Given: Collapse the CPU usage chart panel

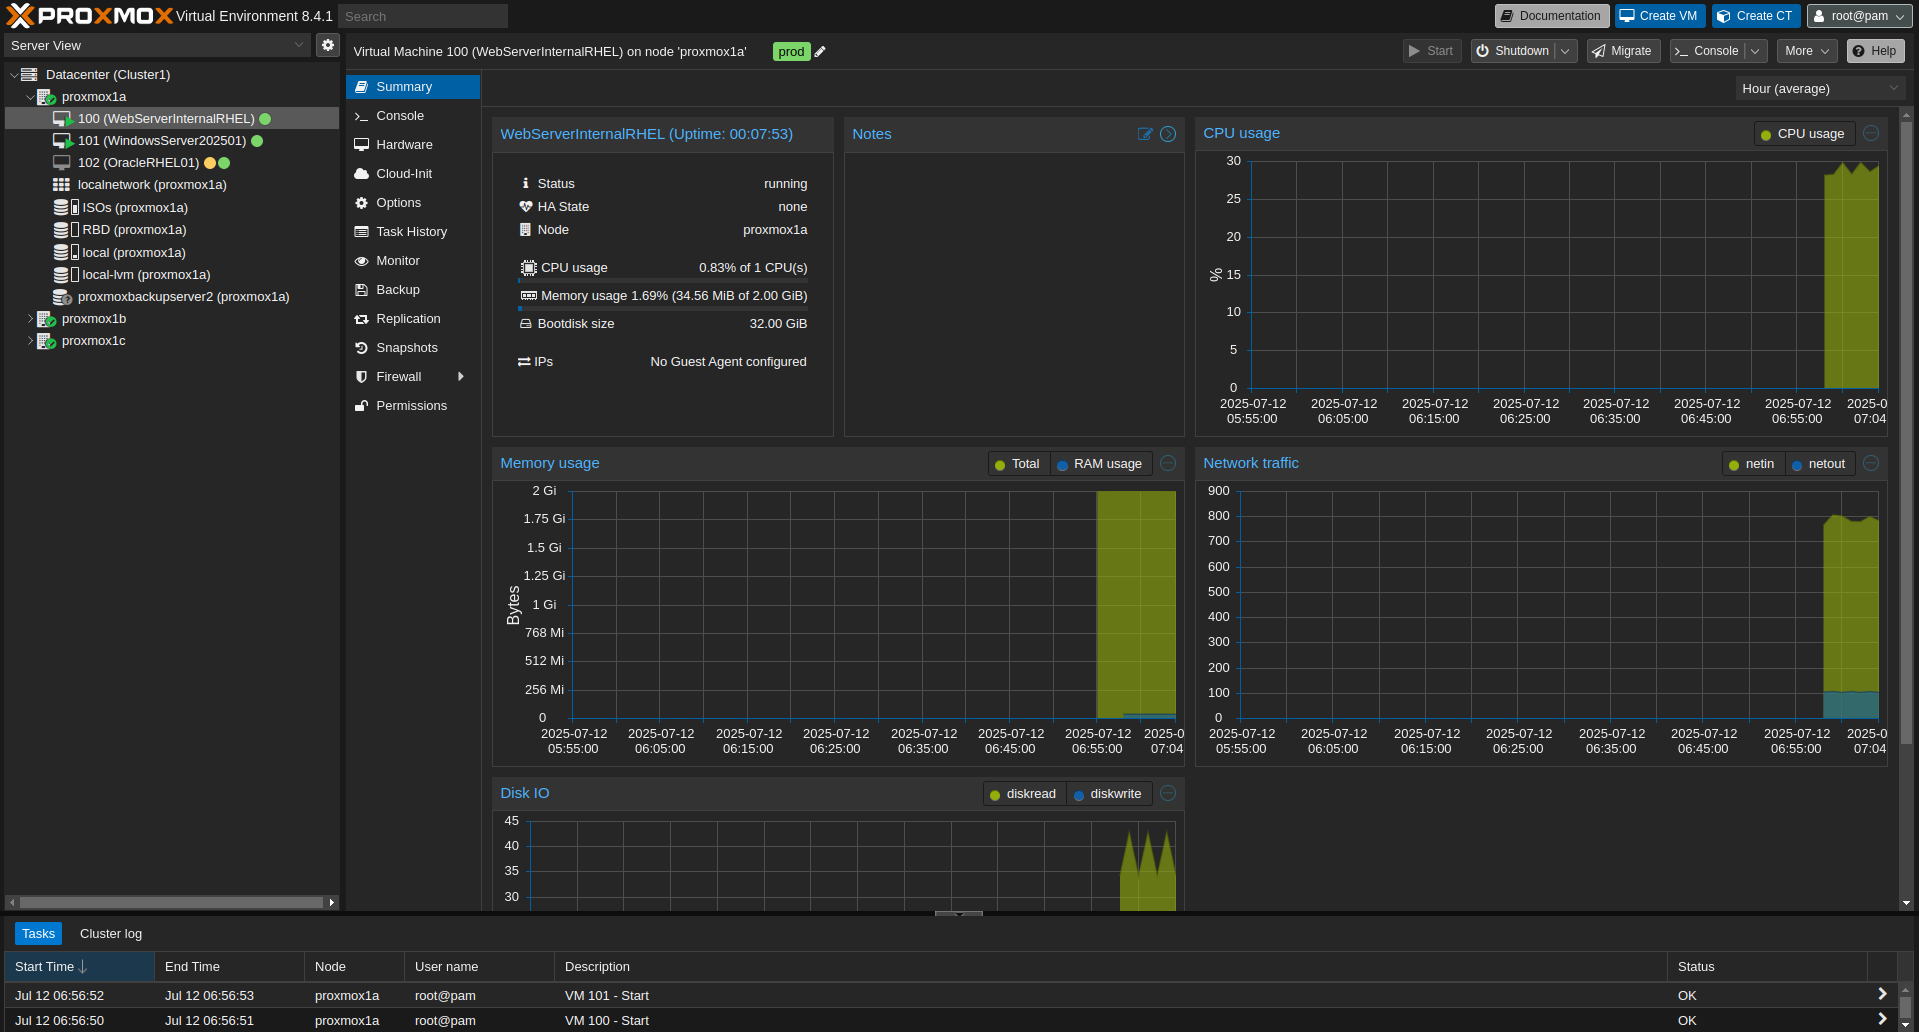Looking at the screenshot, I should (x=1871, y=133).
